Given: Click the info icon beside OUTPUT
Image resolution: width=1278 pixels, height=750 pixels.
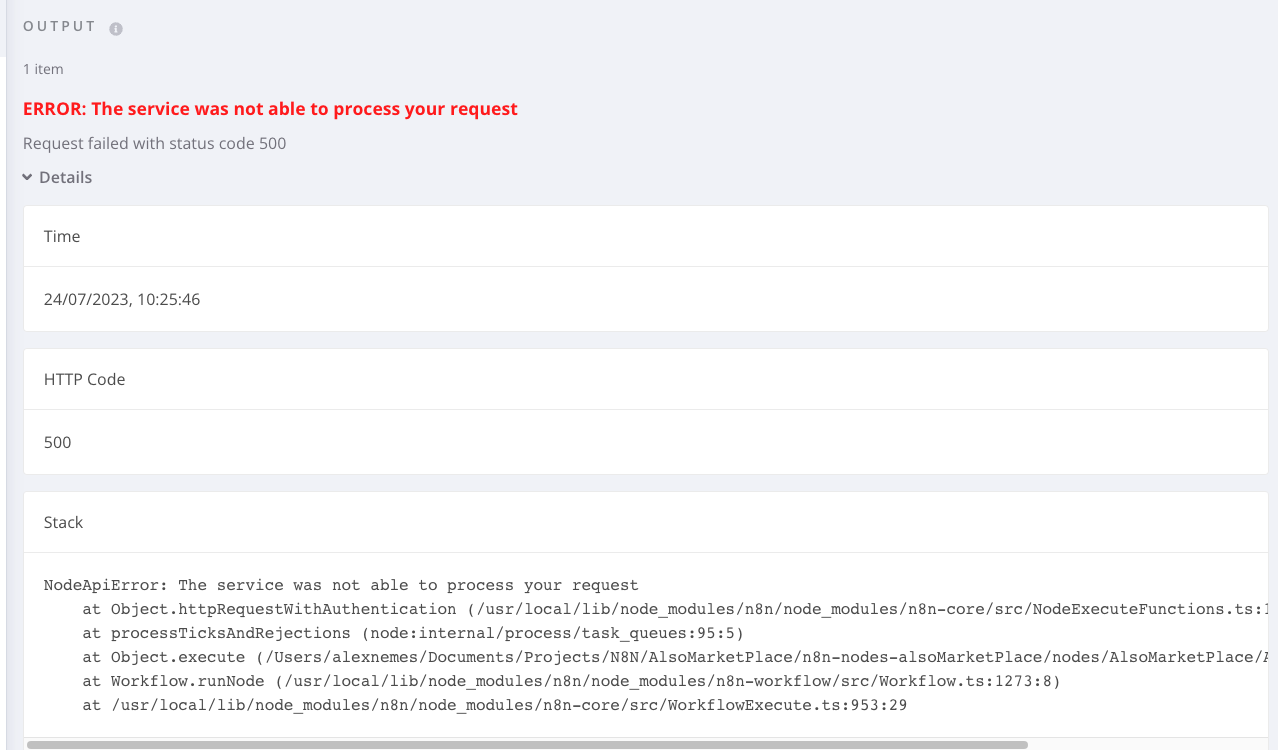Looking at the screenshot, I should [x=116, y=29].
